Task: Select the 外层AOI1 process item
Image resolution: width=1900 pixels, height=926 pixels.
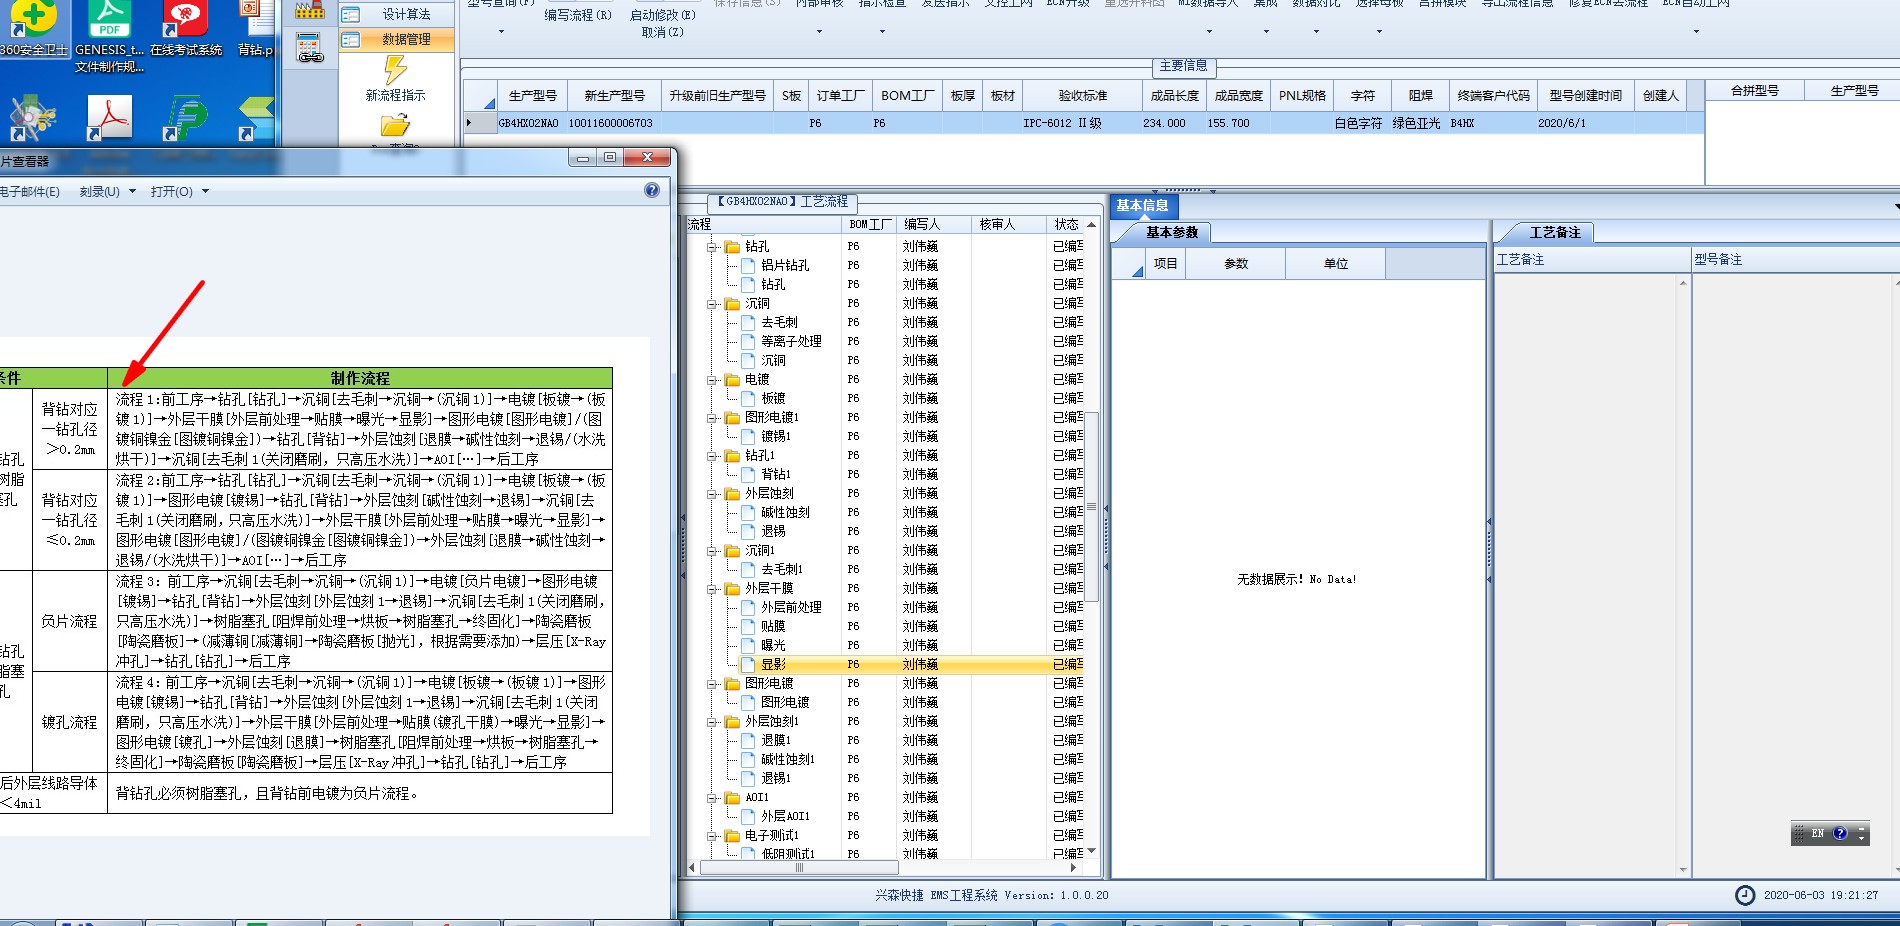Action: point(785,816)
